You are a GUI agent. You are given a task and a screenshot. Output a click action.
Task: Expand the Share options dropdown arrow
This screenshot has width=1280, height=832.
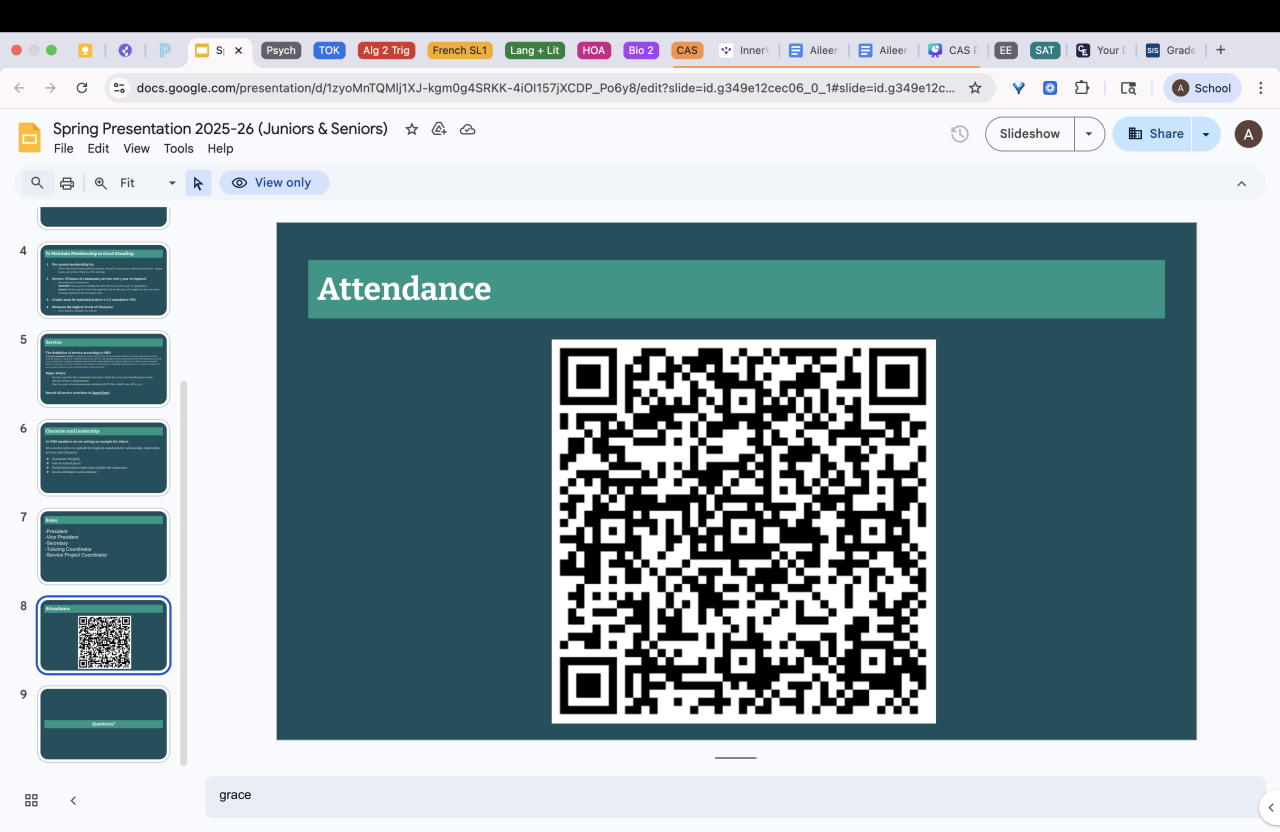[1206, 134]
